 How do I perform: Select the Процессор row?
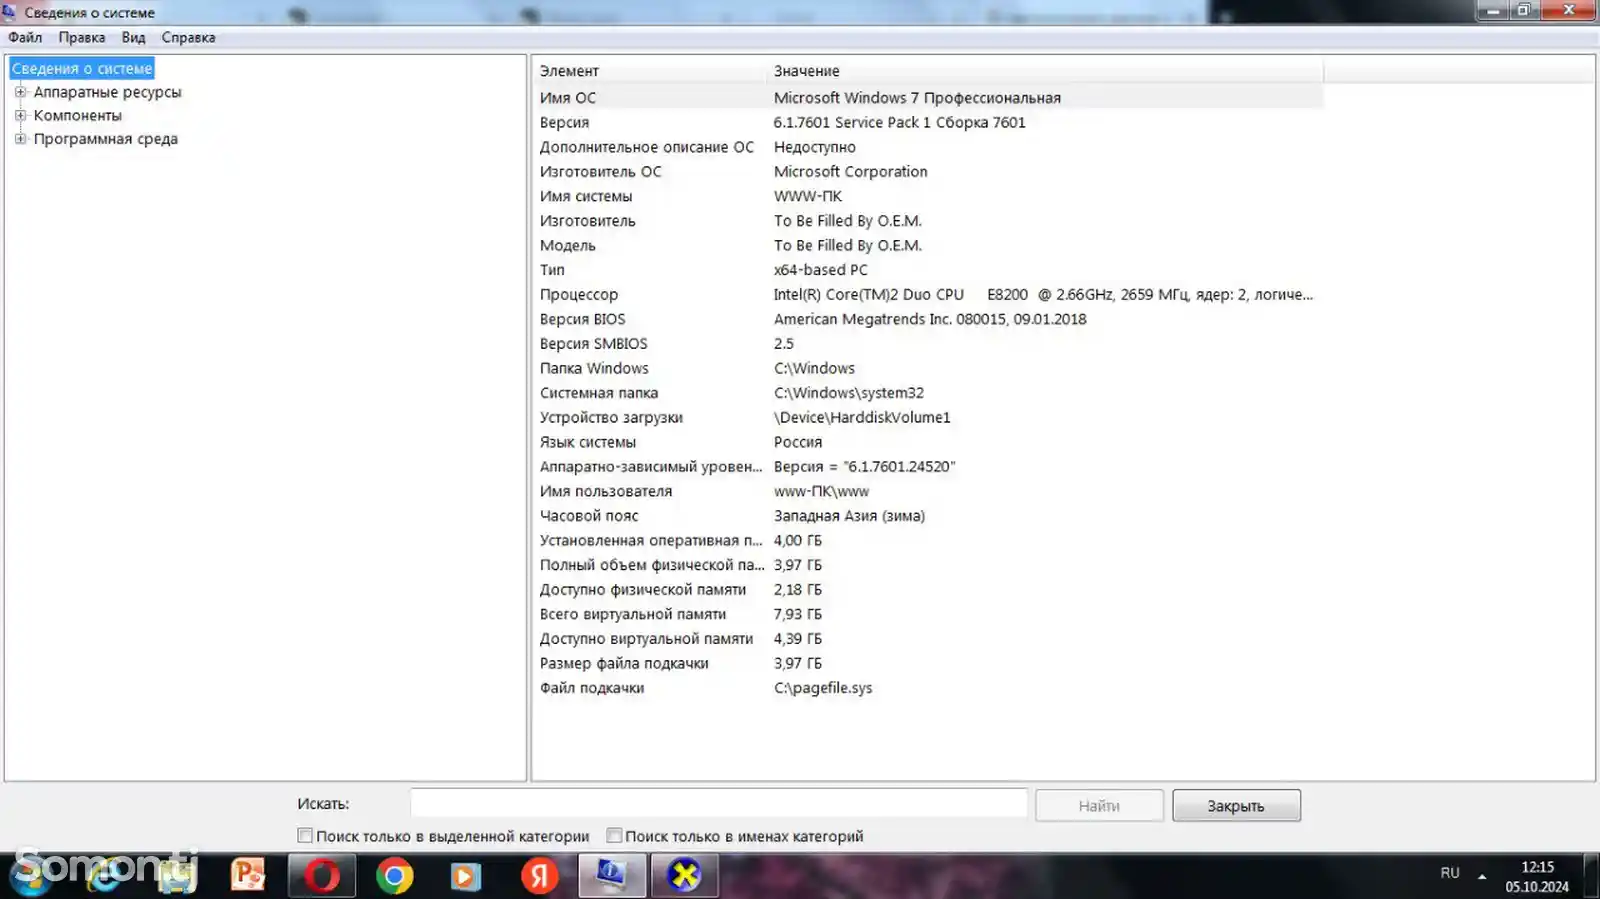[928, 294]
